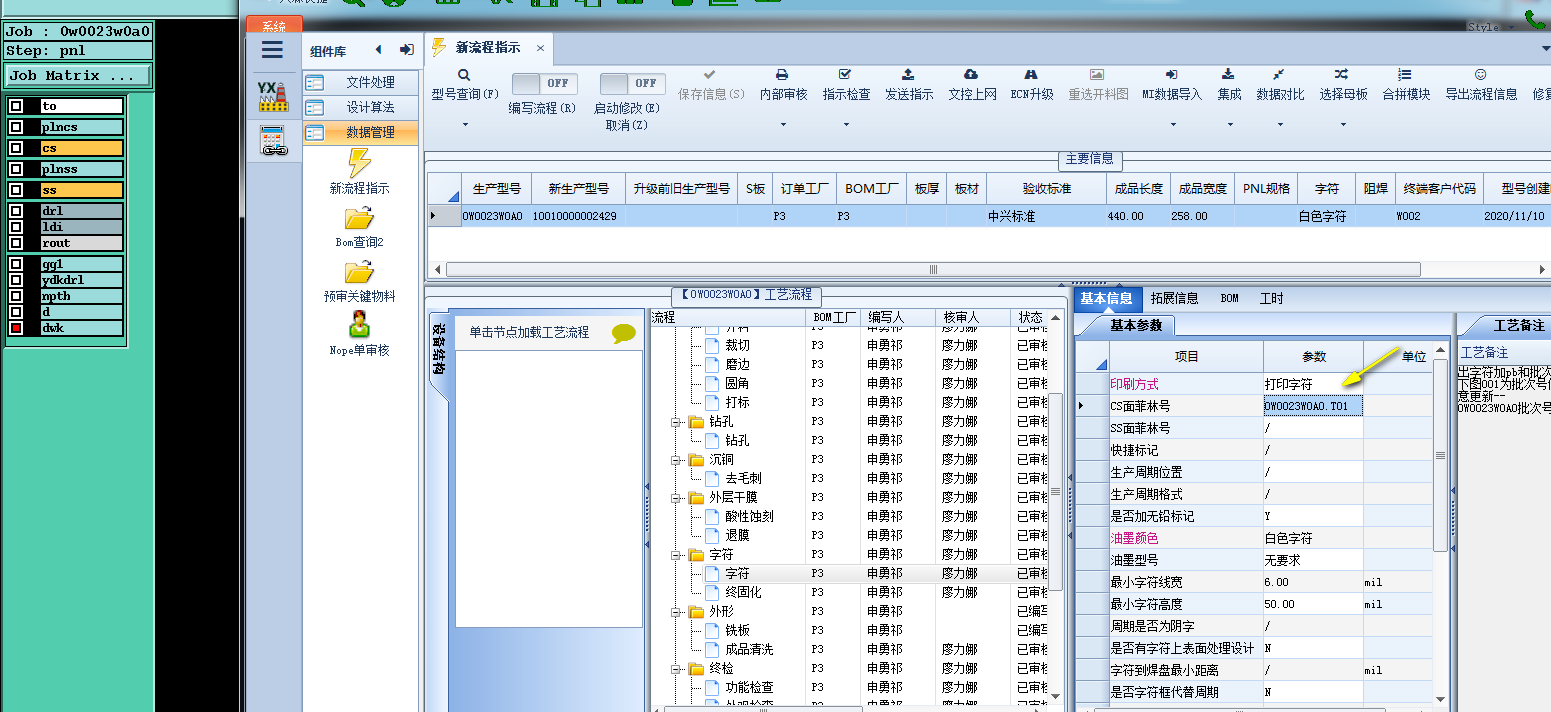Uncheck the red 'dwk' layer checkbox

tap(16, 328)
